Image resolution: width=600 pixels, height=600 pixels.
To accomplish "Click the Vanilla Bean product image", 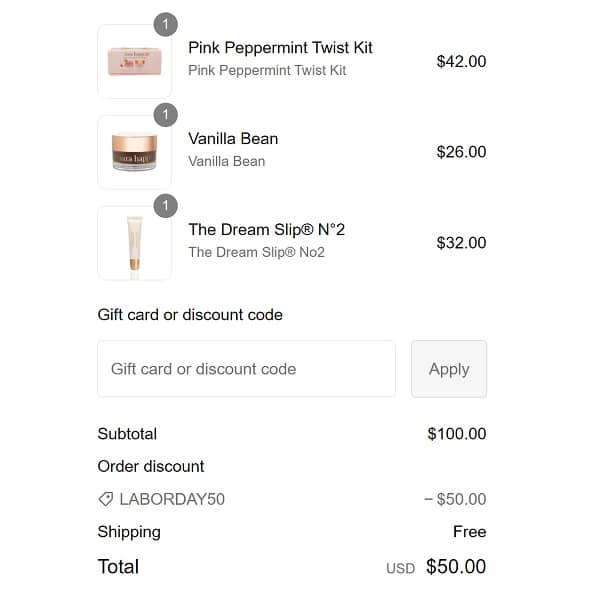I will [135, 152].
